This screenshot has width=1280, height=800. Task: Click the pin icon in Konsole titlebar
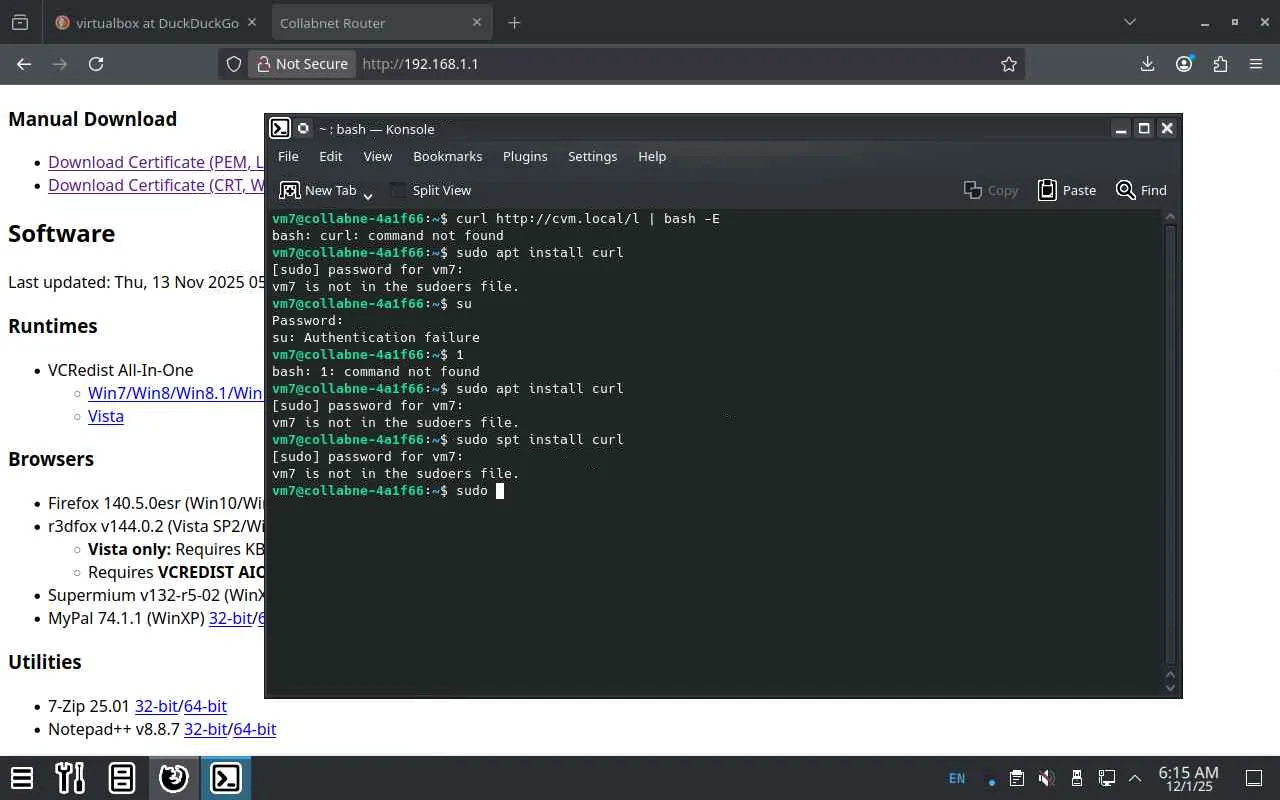coord(303,128)
